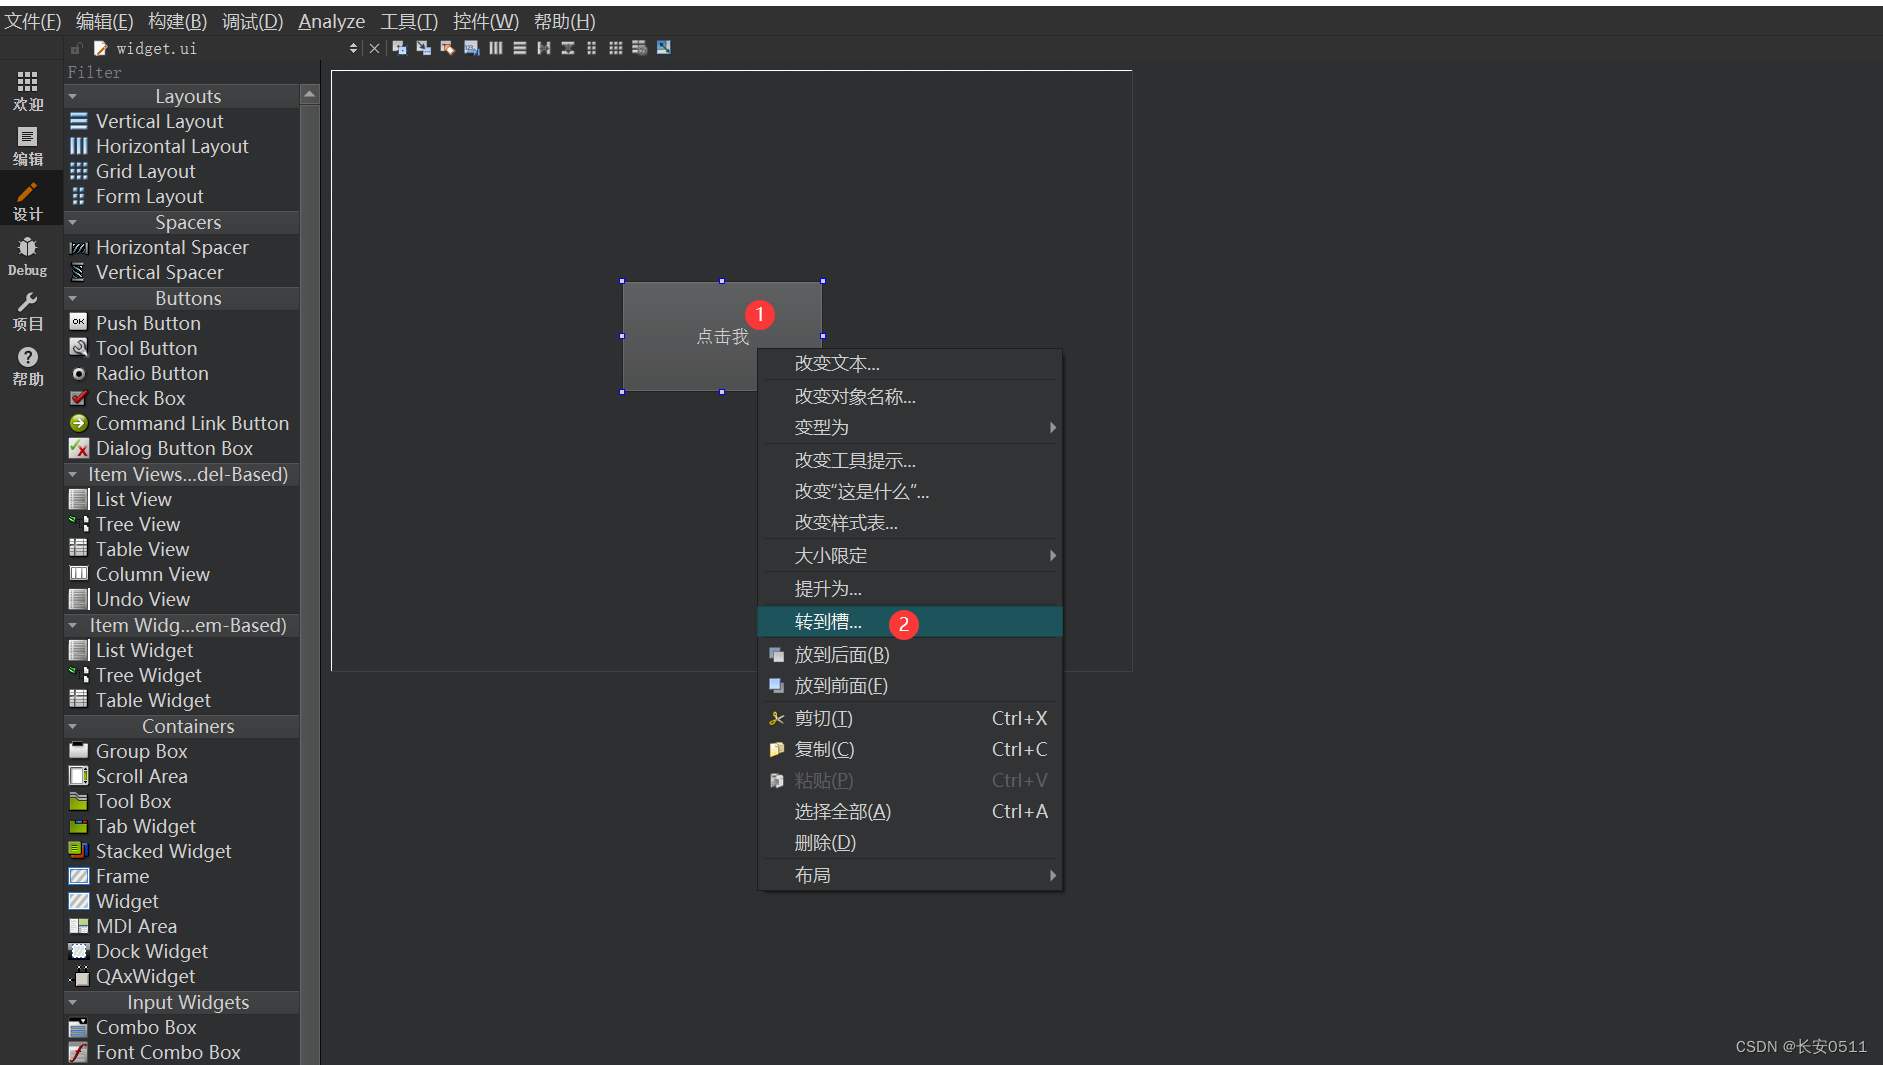The width and height of the screenshot is (1883, 1065).
Task: Apply Lay Out Horizontally from the toolbar
Action: [495, 48]
